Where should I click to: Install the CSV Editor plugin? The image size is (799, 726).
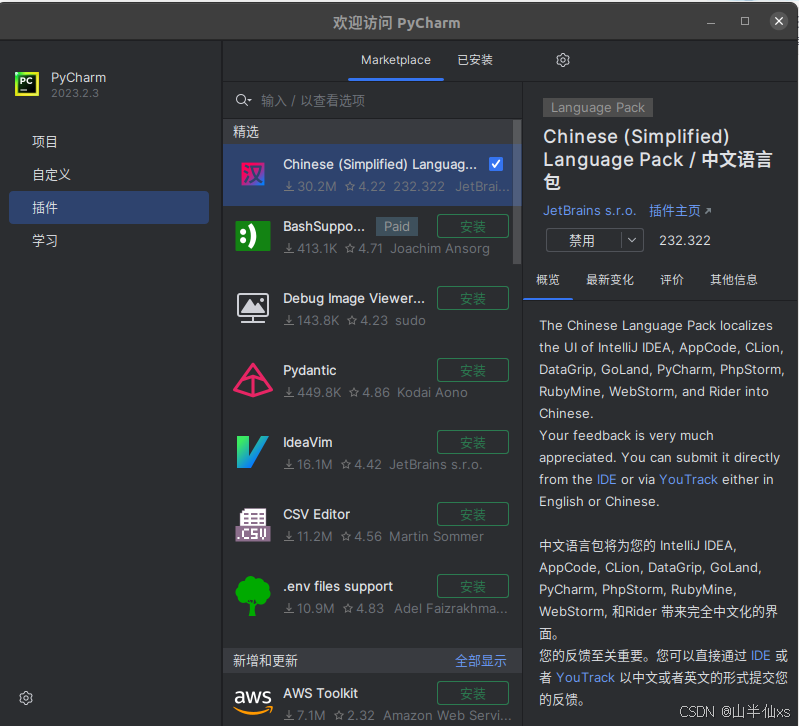click(473, 514)
